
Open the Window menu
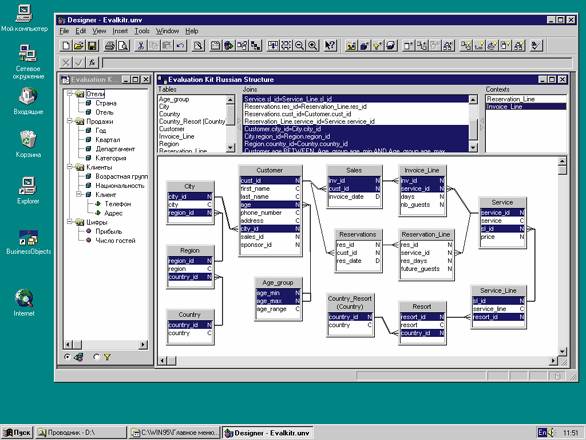click(167, 31)
